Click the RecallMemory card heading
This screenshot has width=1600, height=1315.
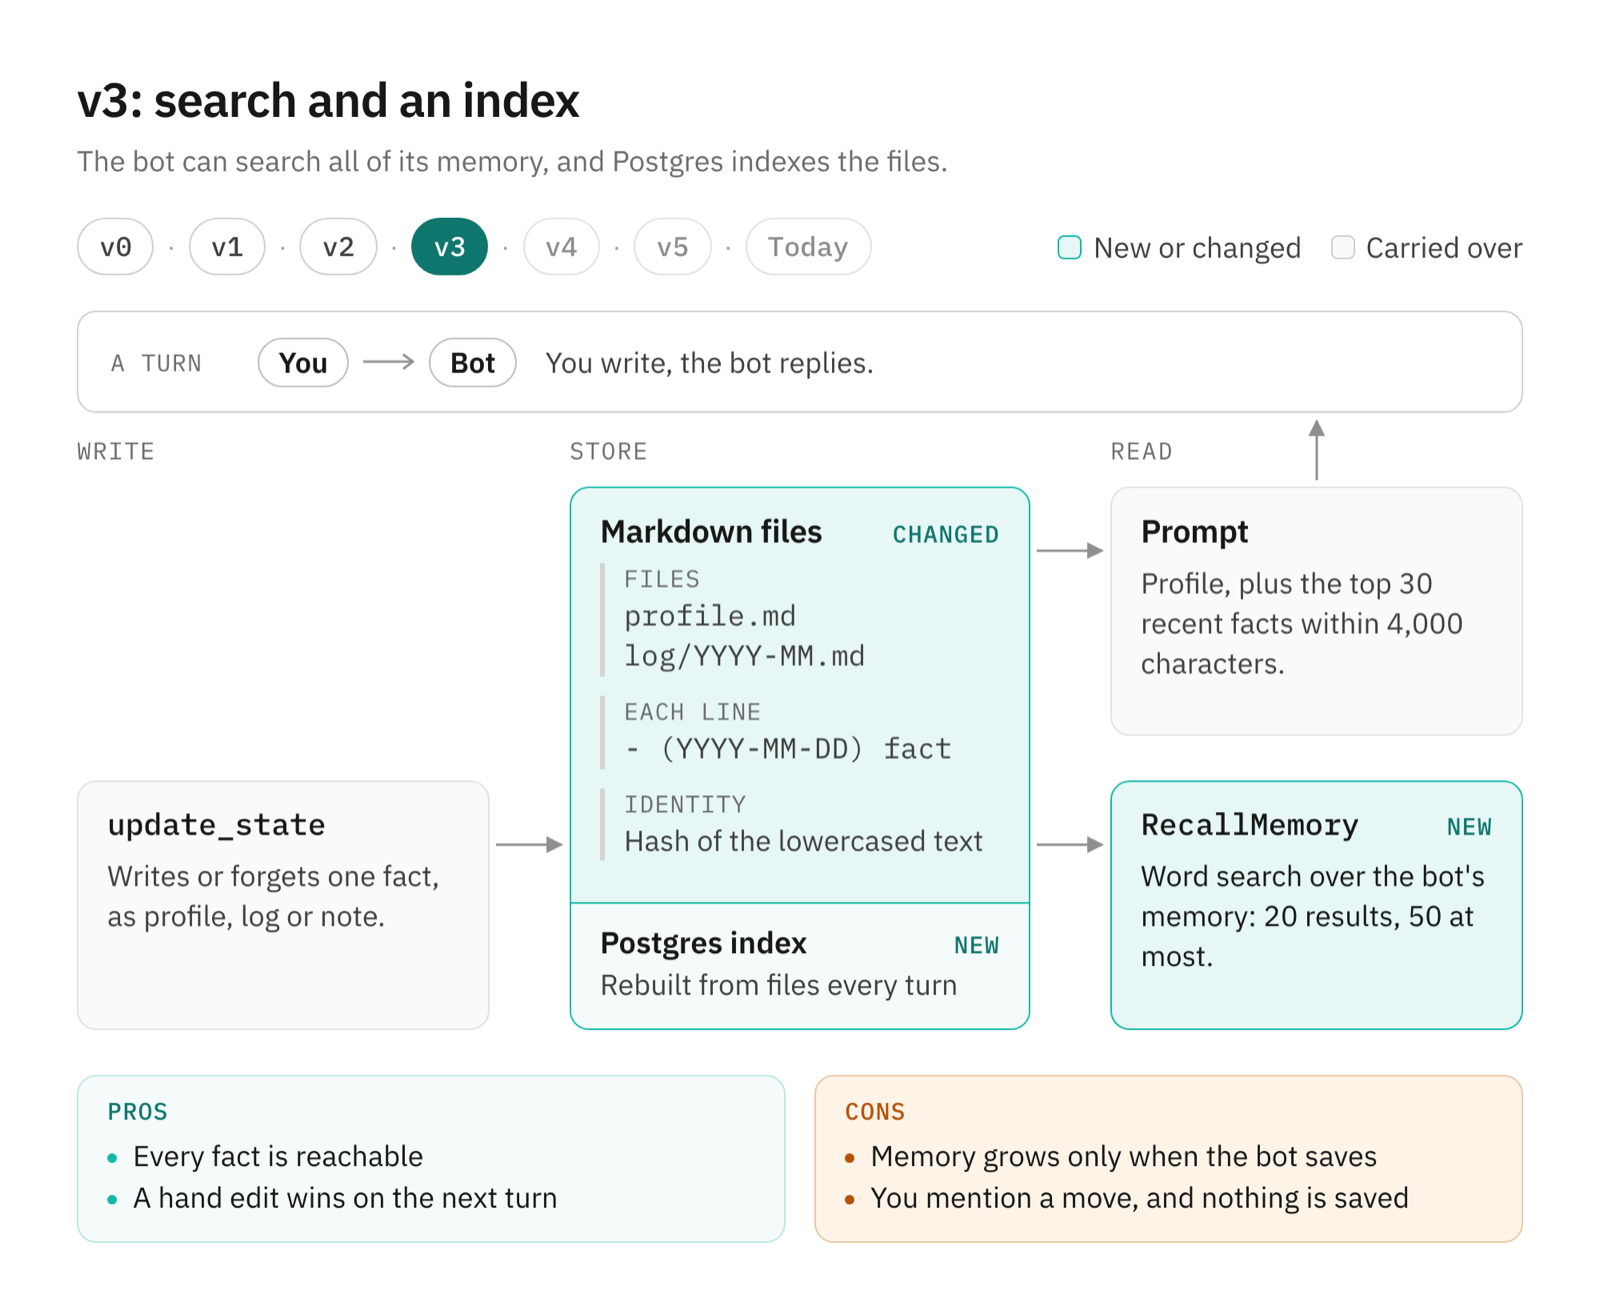(1249, 825)
